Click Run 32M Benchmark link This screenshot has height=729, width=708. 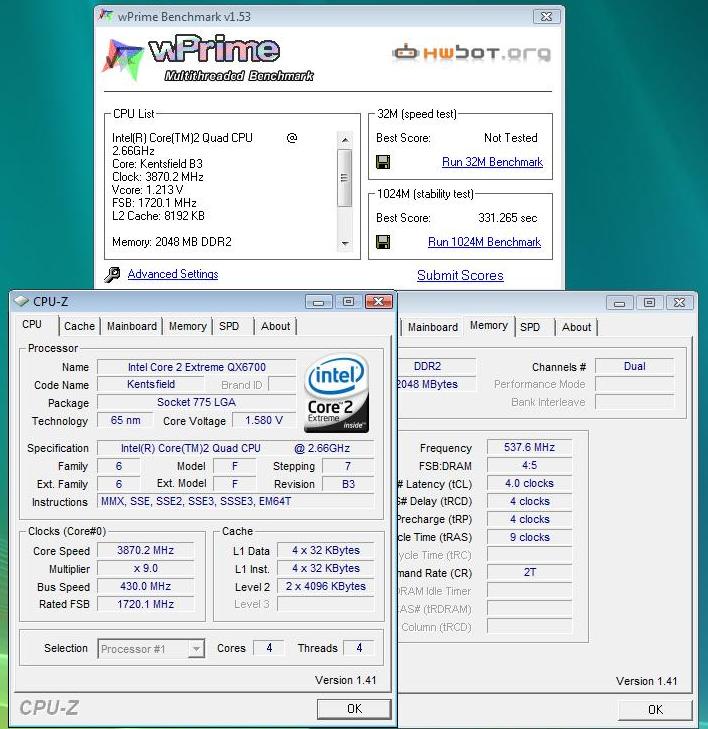point(492,162)
